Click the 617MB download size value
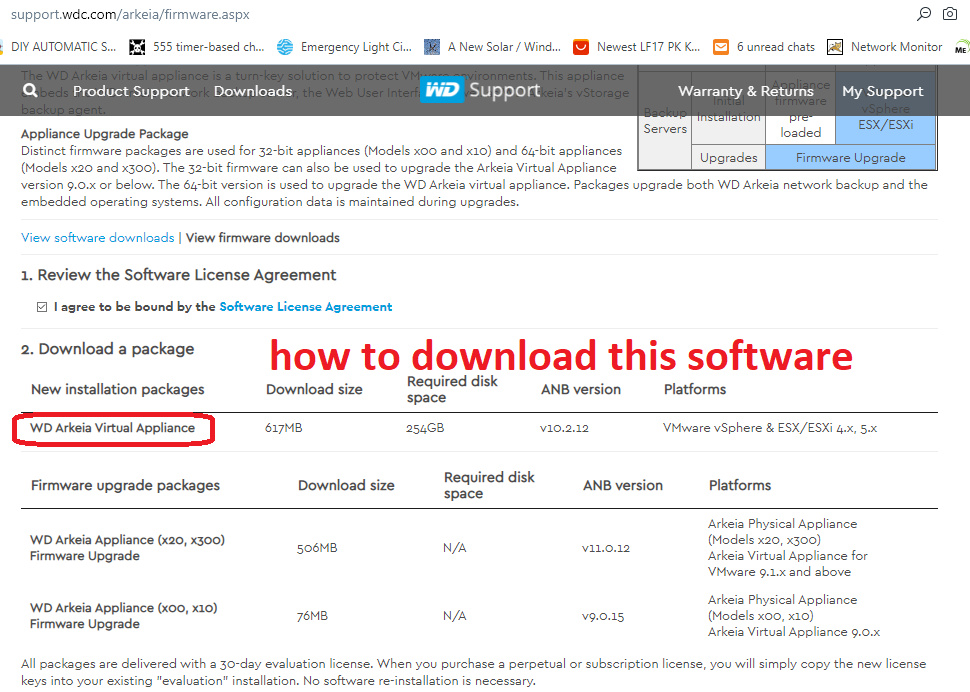This screenshot has width=970, height=692. pos(284,428)
